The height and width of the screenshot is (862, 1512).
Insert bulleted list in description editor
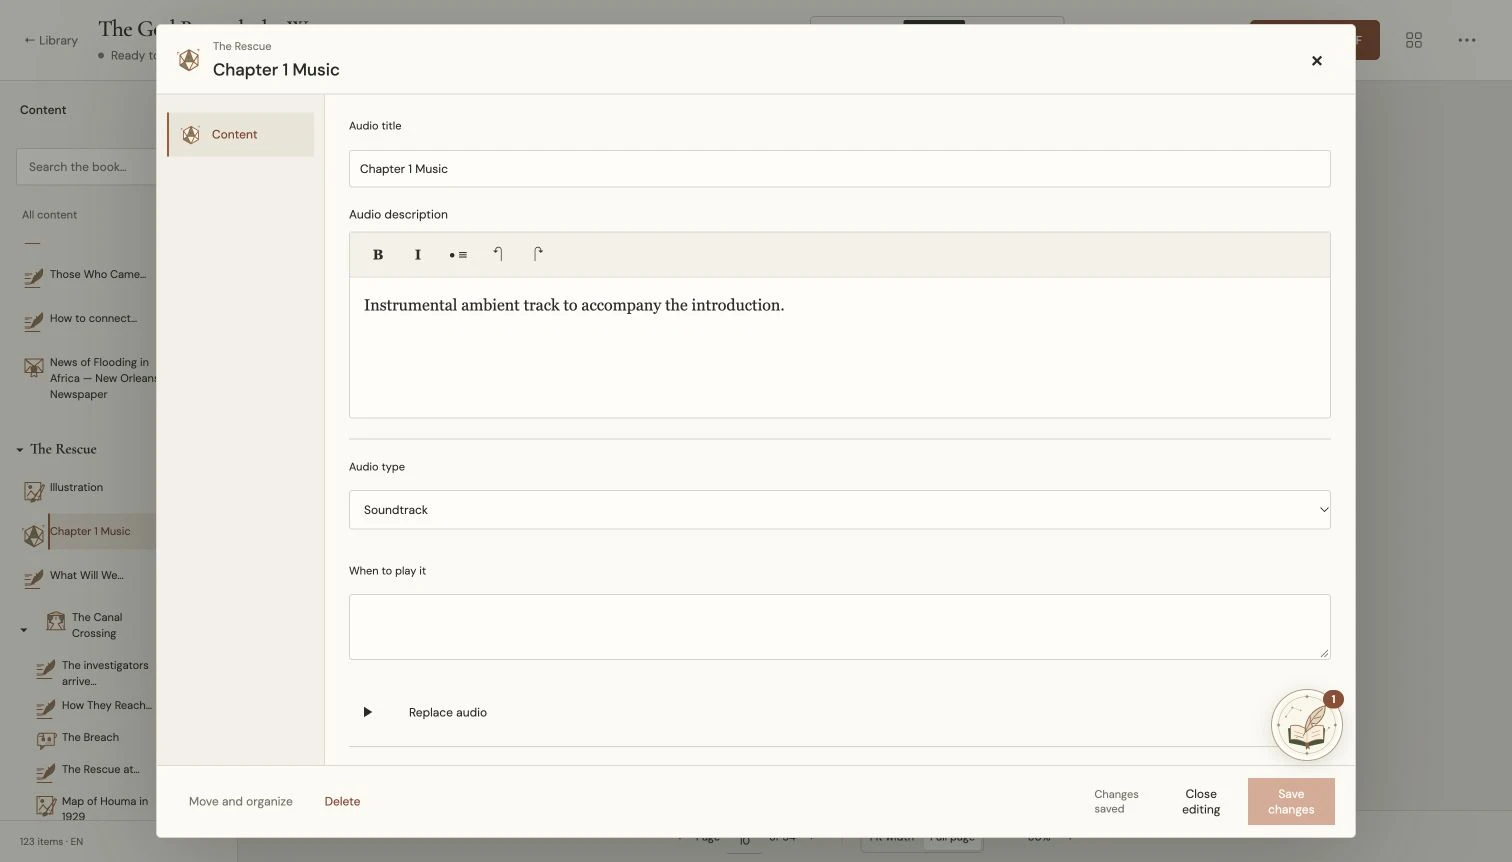click(458, 255)
